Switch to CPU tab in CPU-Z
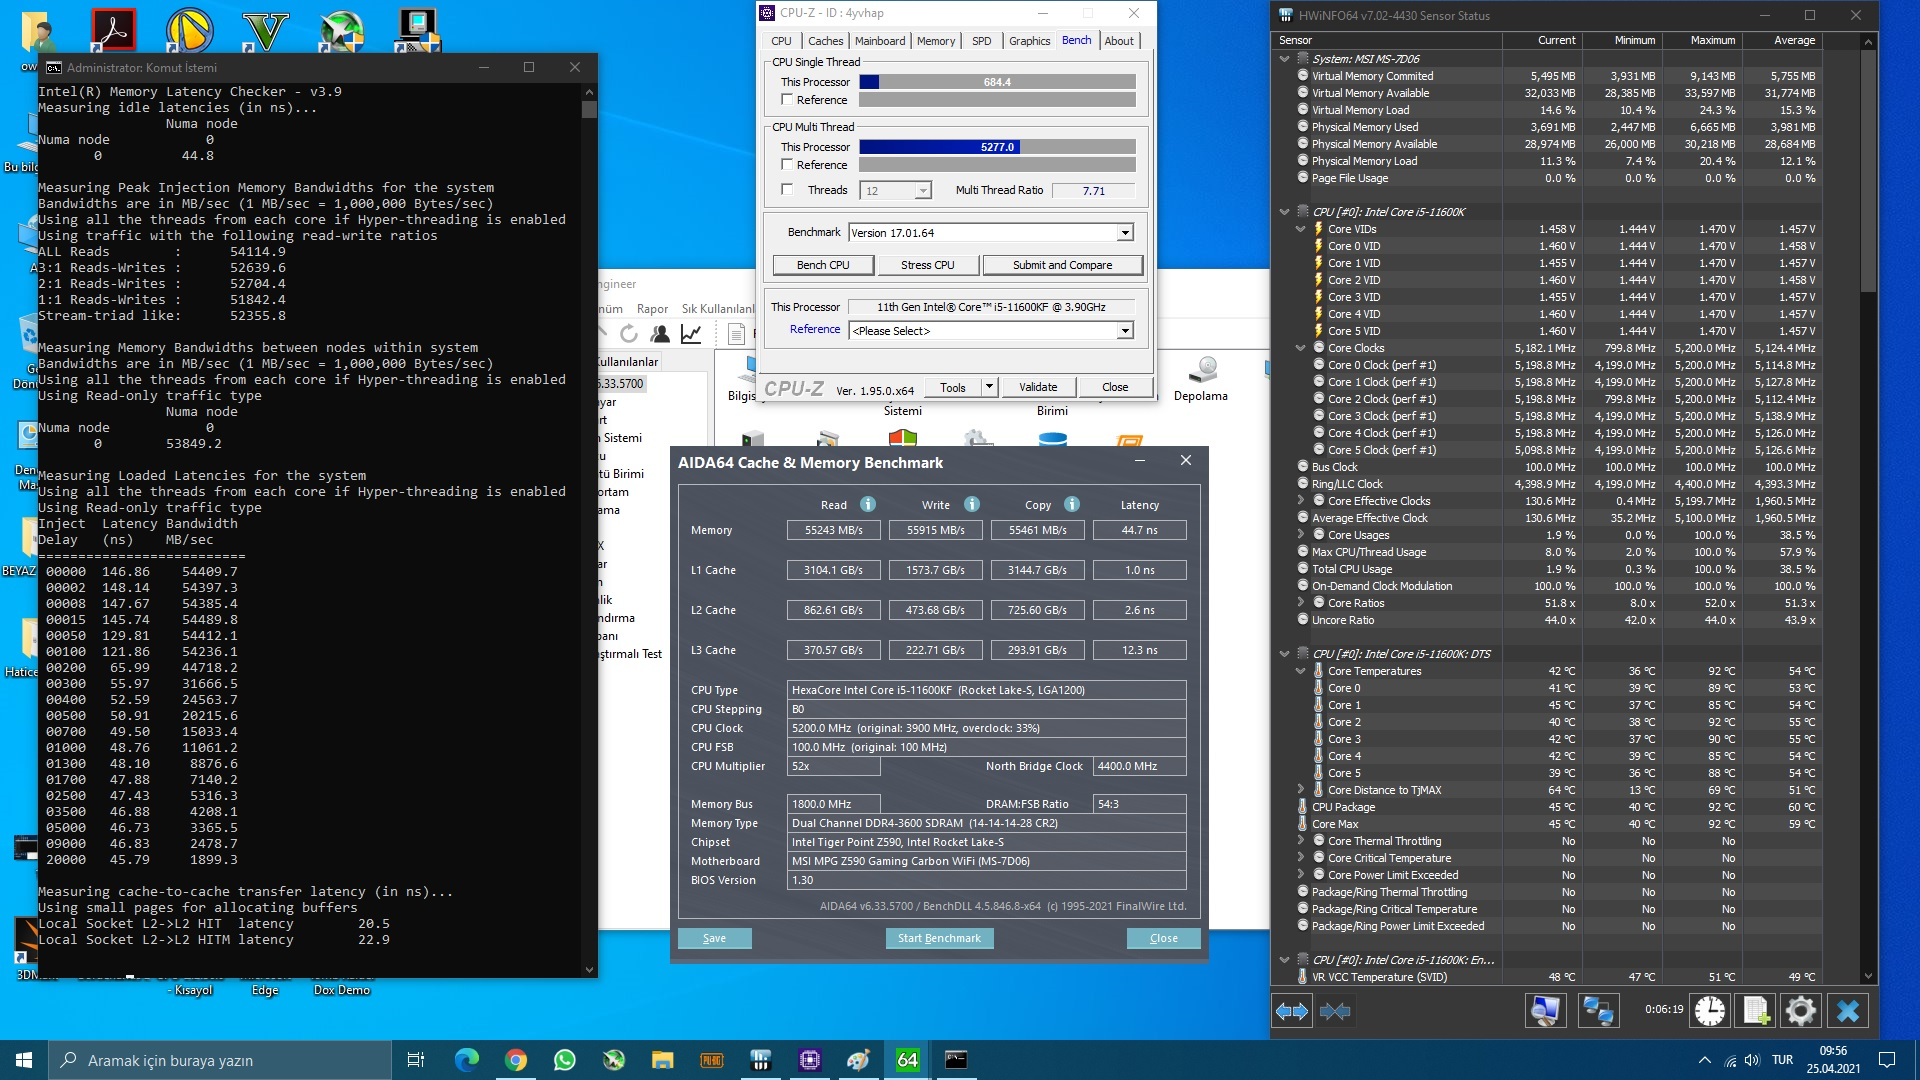Image resolution: width=1920 pixels, height=1080 pixels. click(781, 41)
